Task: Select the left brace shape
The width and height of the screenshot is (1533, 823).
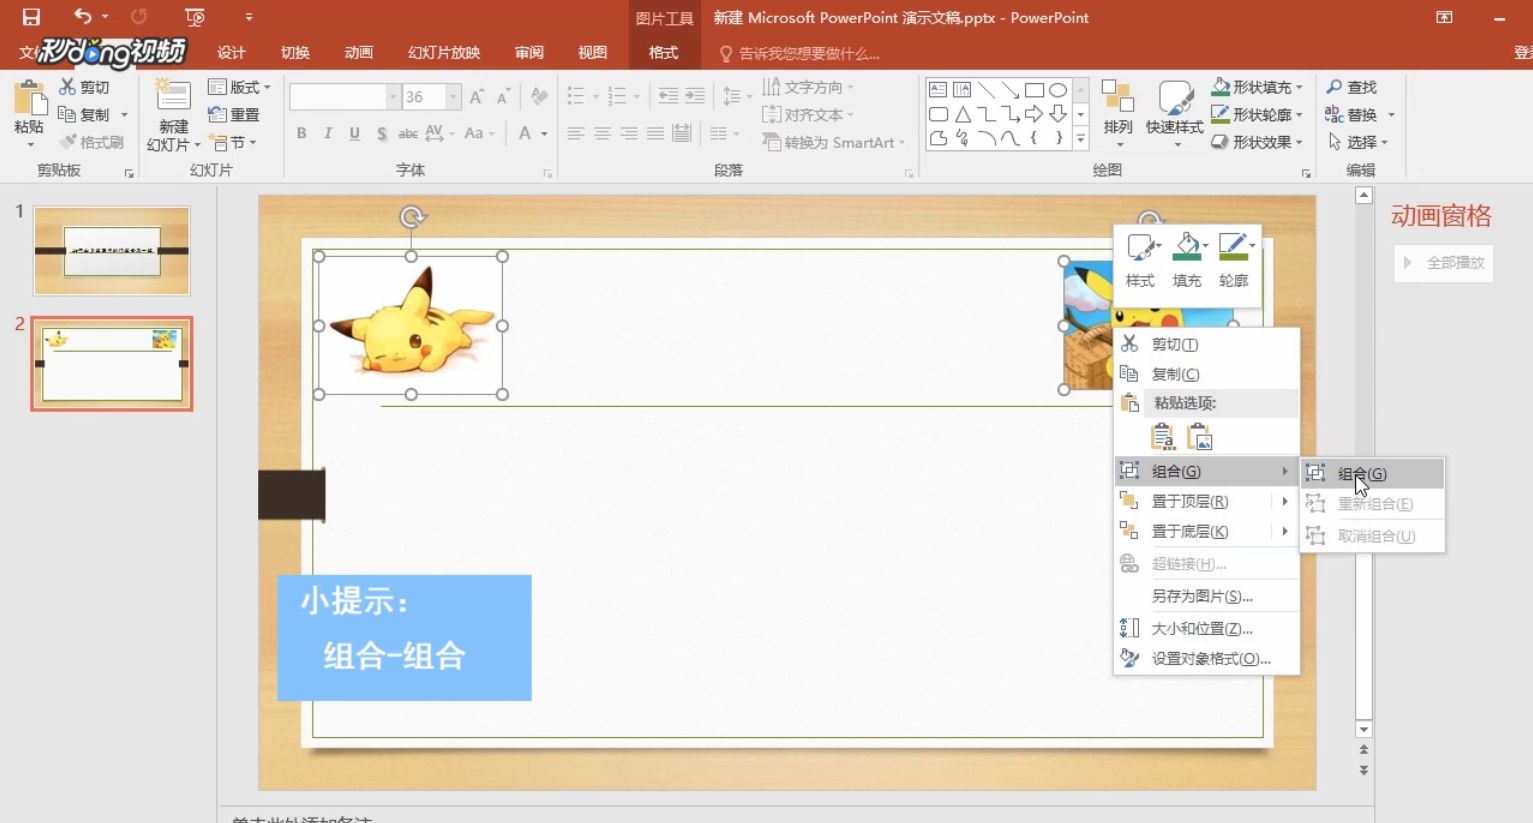Action: pos(1034,138)
